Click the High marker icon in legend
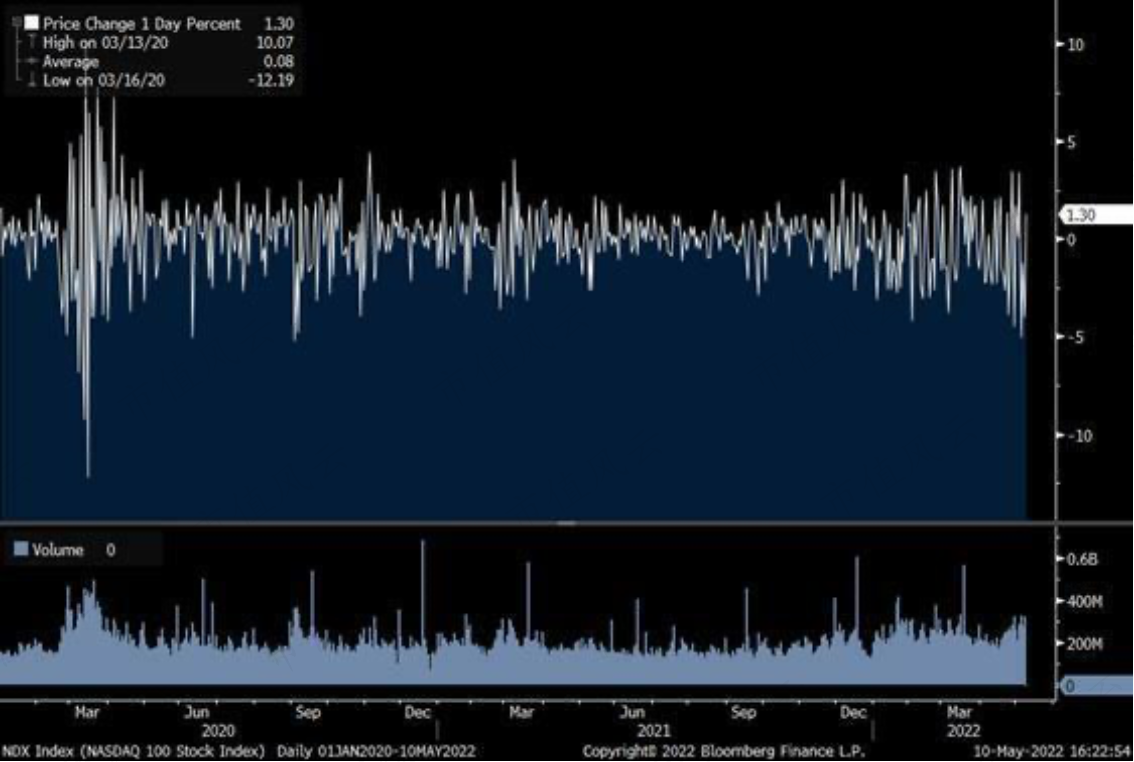Image resolution: width=1134 pixels, height=762 pixels. 31,43
